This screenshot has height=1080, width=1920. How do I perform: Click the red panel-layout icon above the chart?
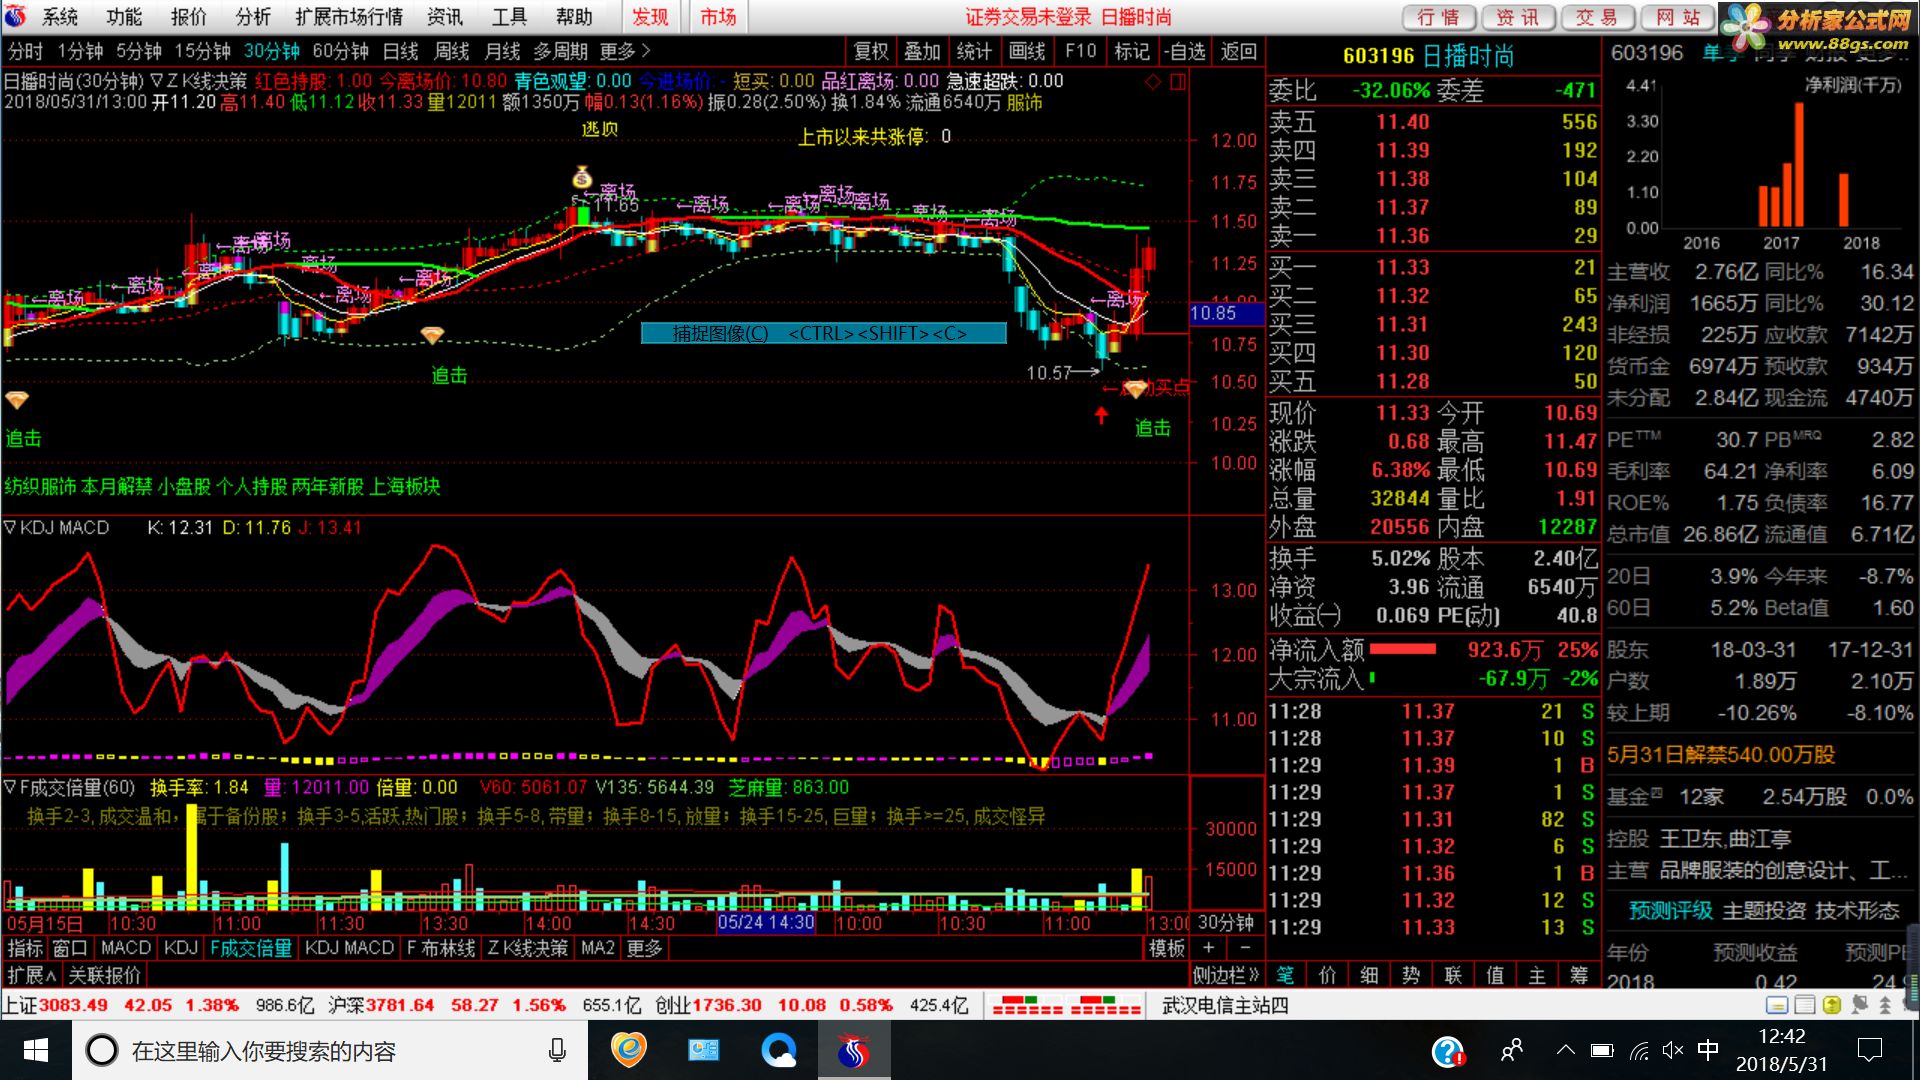coord(1177,82)
